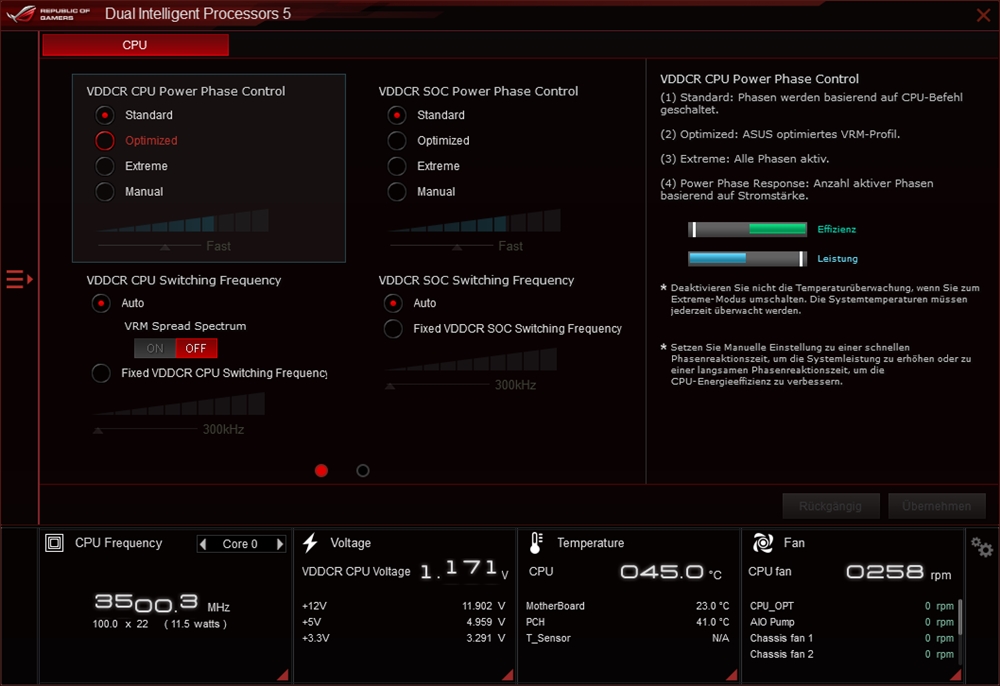Expand the CPU Frequency panel corner arrow
The image size is (1000, 686).
pos(283,675)
